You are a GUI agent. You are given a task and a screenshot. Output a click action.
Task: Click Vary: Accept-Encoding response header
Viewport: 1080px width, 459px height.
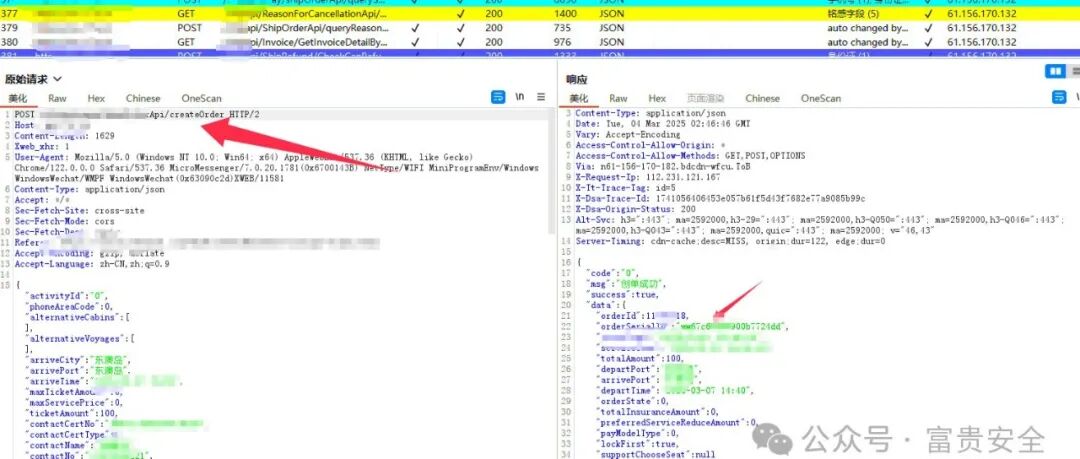point(627,134)
